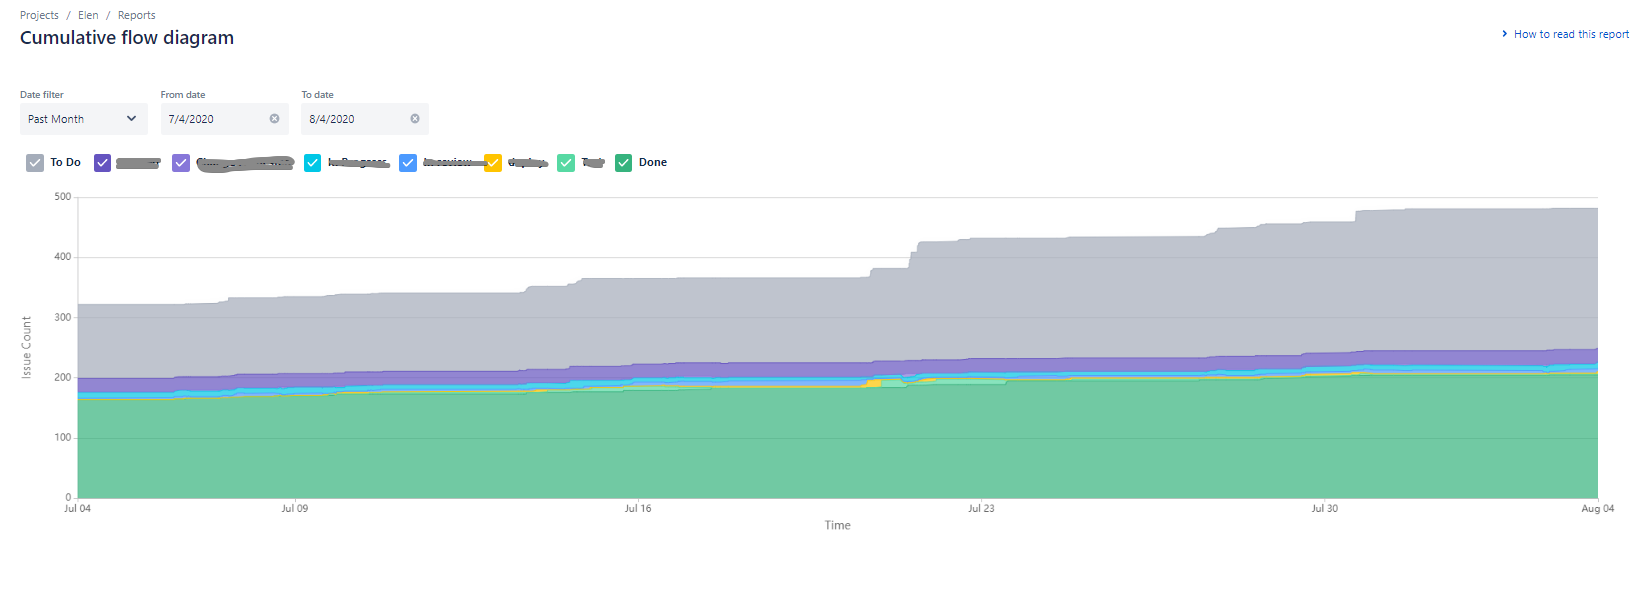Click the Jul 16 axis label
1638x597 pixels.
pos(638,509)
